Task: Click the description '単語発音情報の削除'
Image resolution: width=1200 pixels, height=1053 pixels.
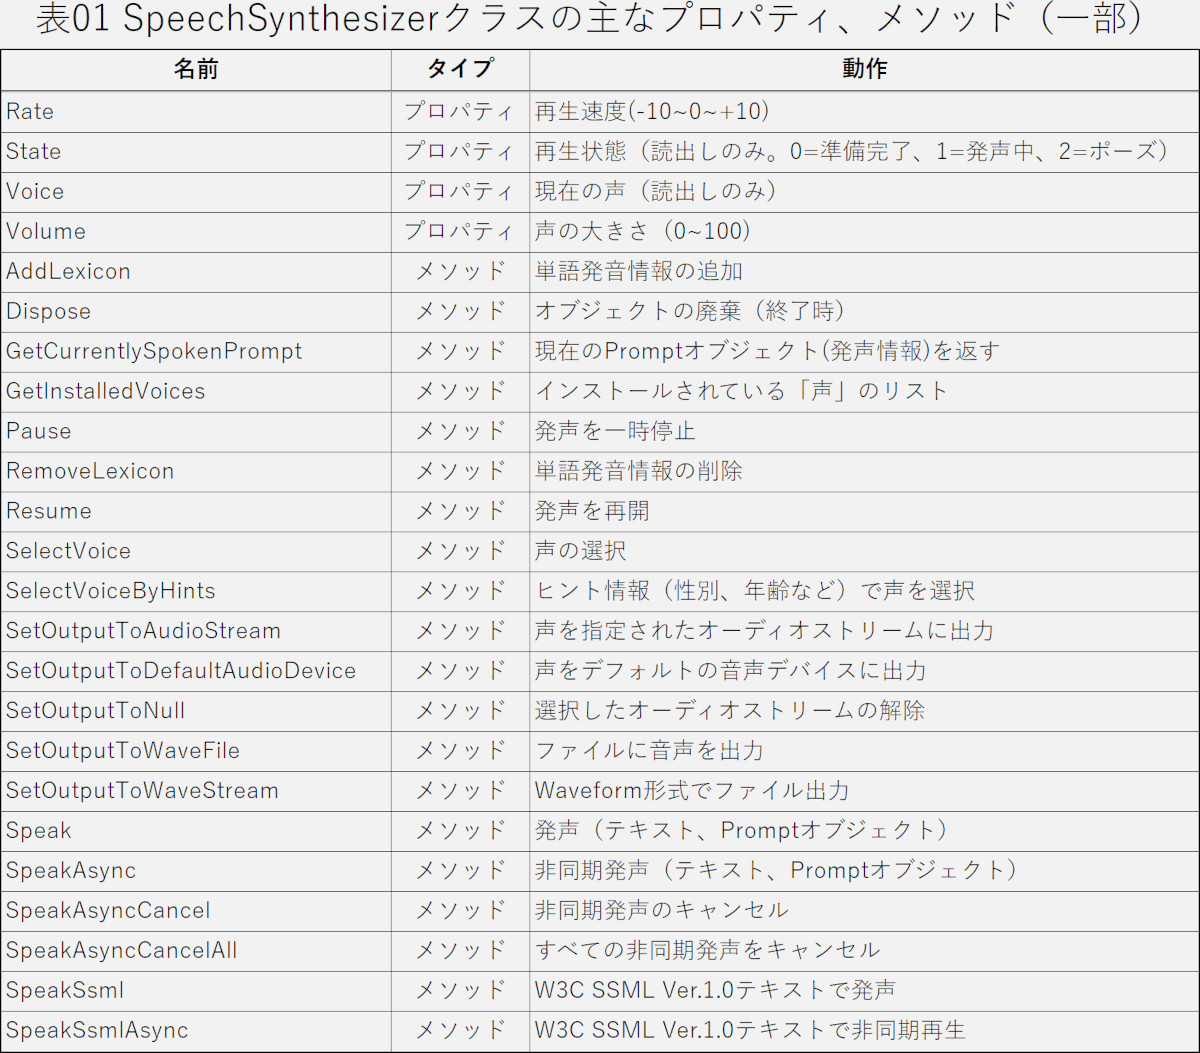Action: (638, 471)
